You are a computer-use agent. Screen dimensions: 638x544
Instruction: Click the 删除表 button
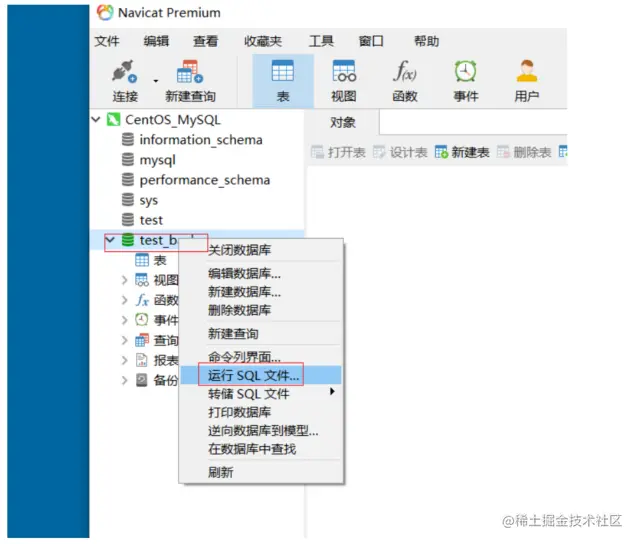pyautogui.click(x=524, y=153)
